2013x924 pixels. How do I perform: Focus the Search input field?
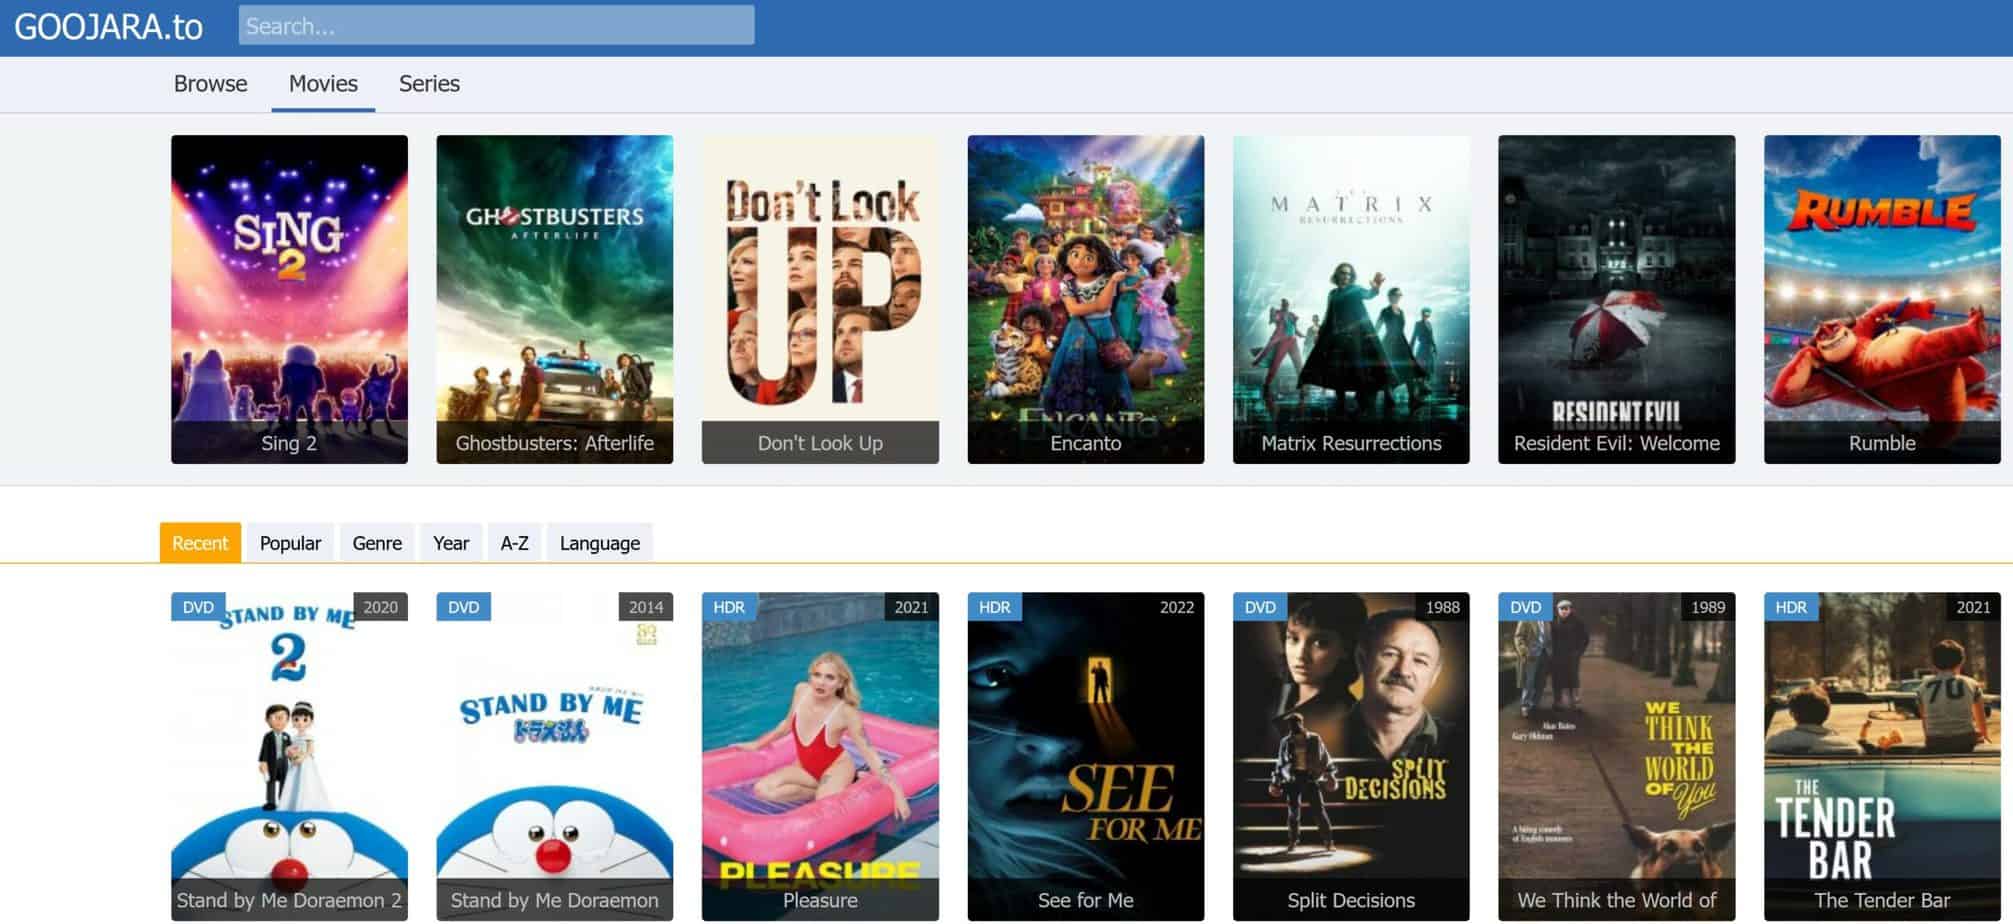click(496, 25)
